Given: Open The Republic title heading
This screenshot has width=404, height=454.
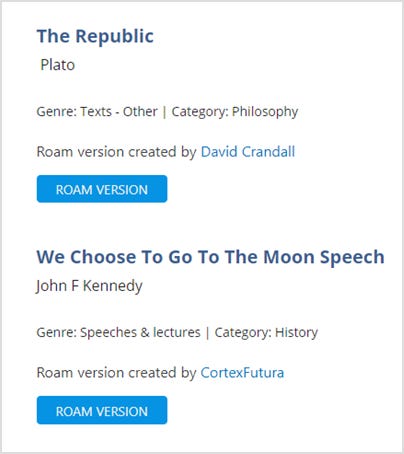Looking at the screenshot, I should pyautogui.click(x=95, y=36).
